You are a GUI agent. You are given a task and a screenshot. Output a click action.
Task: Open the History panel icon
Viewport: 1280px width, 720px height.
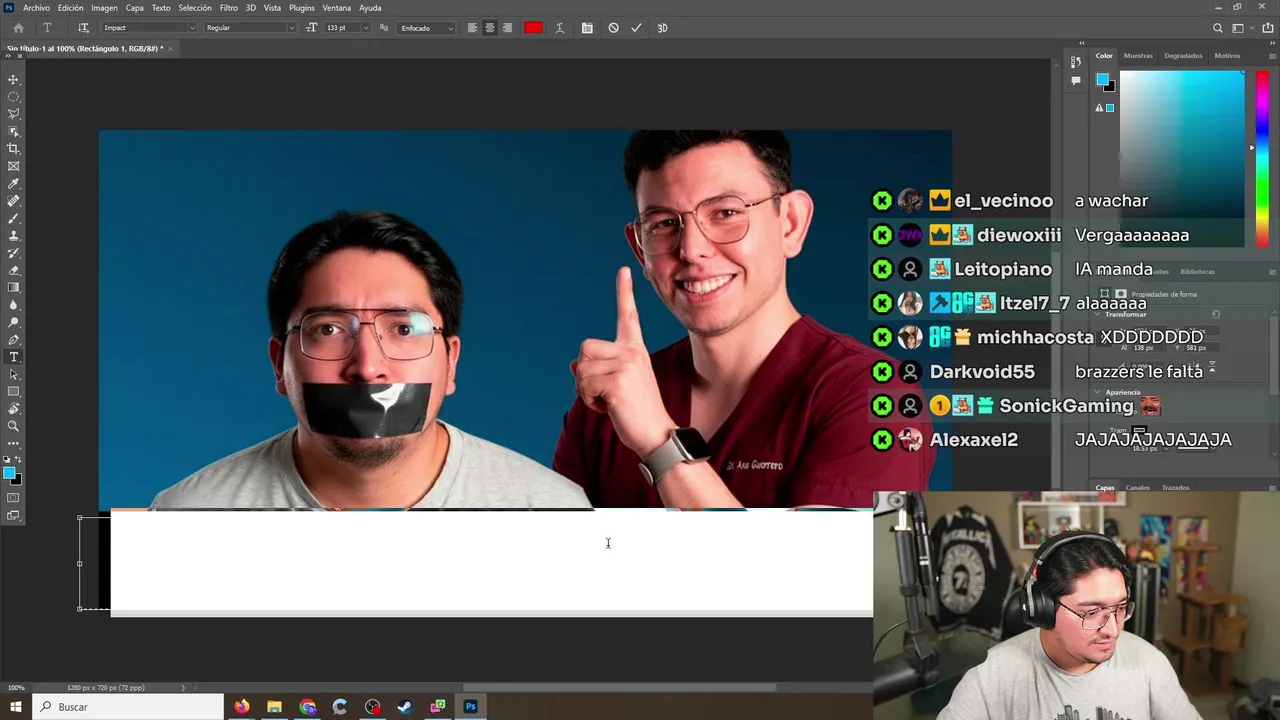click(1076, 63)
